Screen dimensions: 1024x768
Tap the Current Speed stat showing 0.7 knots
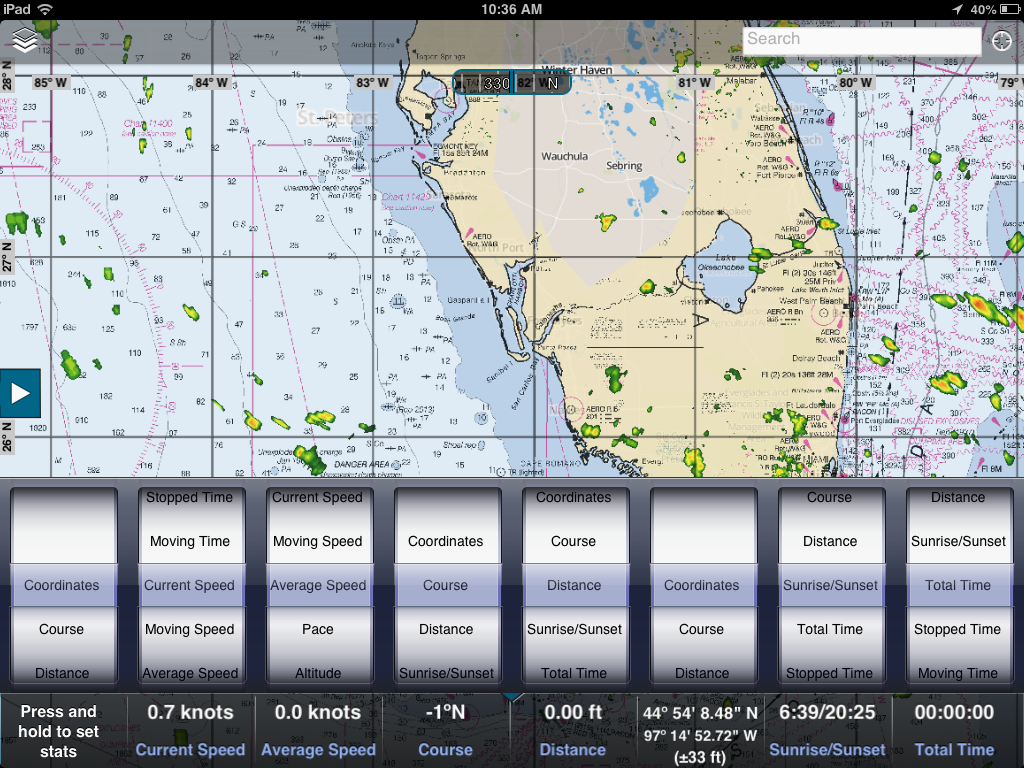190,727
